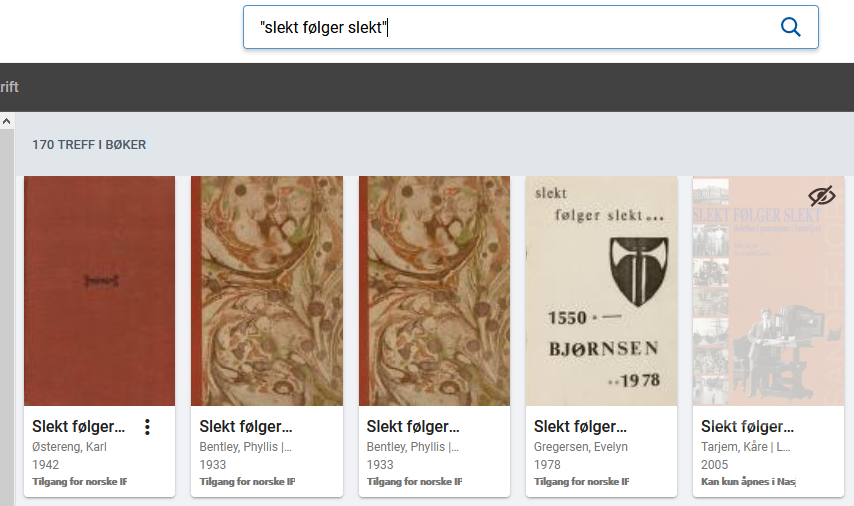The height and width of the screenshot is (506, 854).
Task: Click the magnifying glass search icon
Action: (x=790, y=27)
